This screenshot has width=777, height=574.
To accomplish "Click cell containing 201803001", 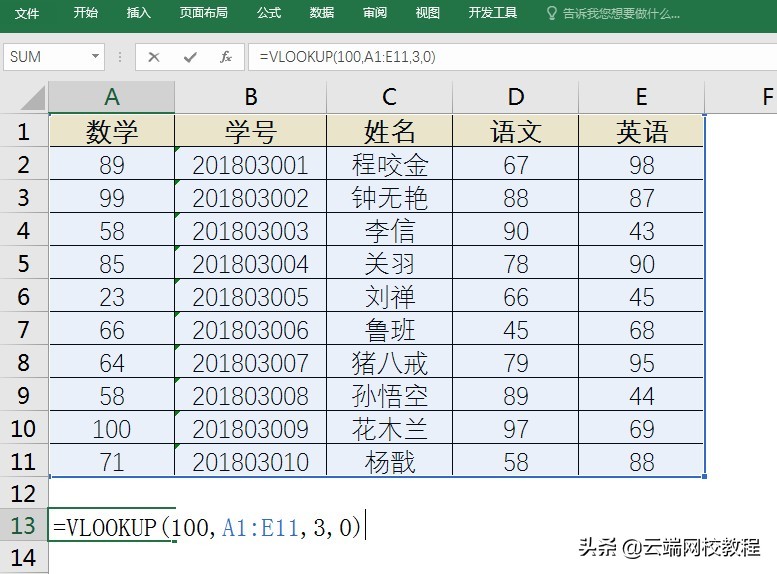I will pyautogui.click(x=251, y=165).
